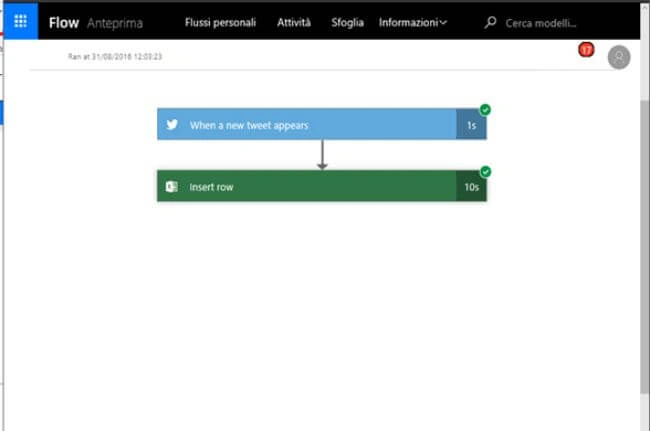650x431 pixels.
Task: Click the Ran at timestamp text
Action: (x=115, y=56)
